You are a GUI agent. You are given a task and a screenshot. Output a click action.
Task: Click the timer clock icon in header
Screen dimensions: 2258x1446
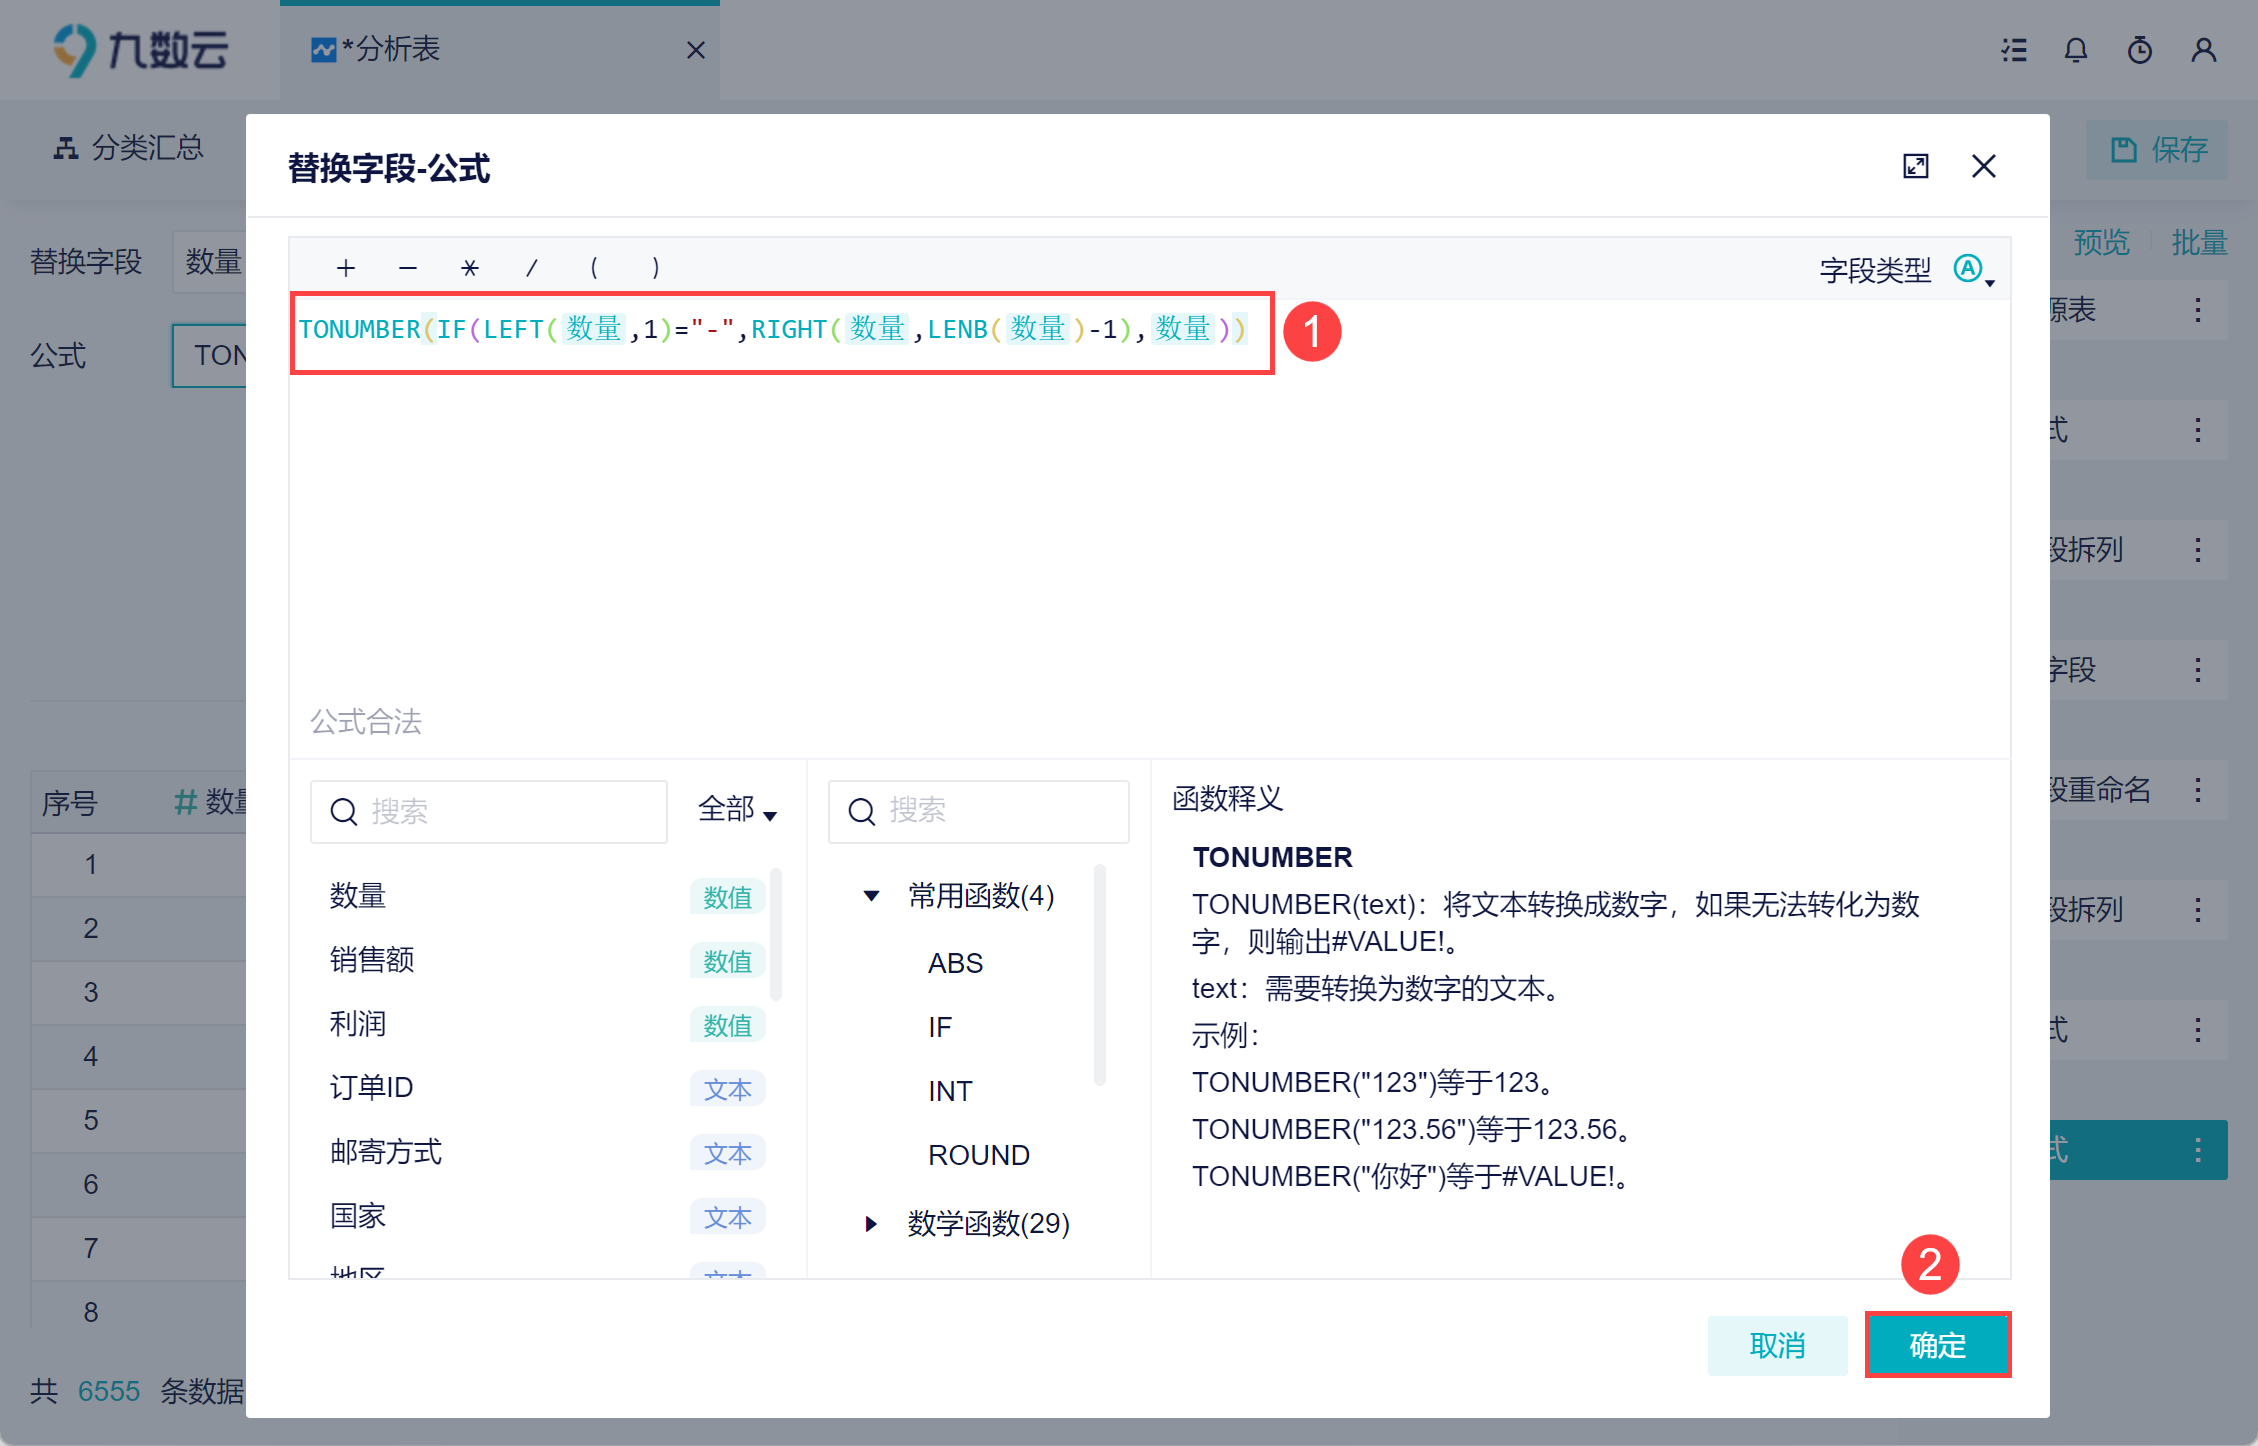[x=2139, y=50]
